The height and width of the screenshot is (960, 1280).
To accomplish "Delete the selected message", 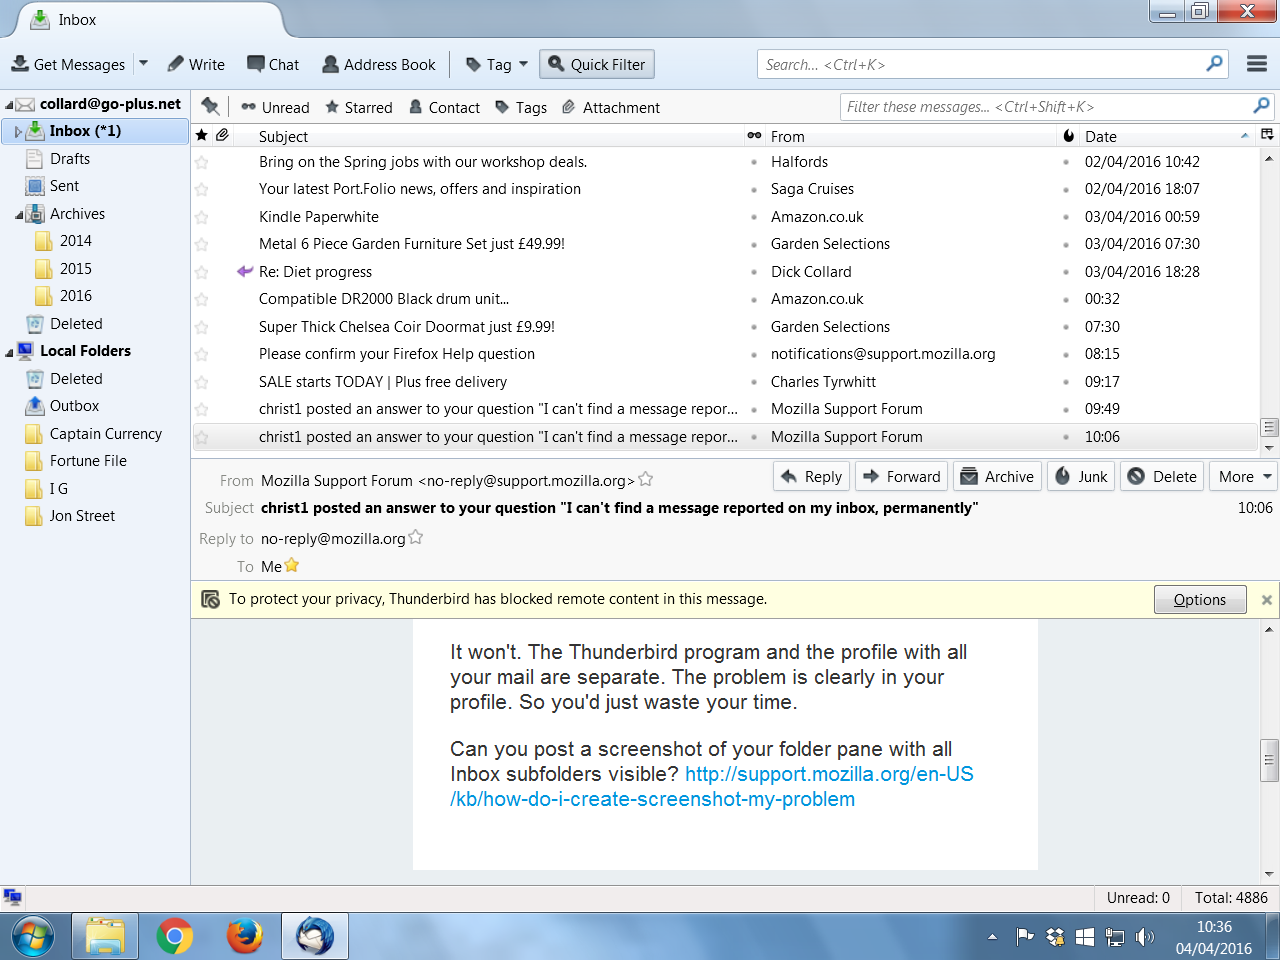I will [x=1162, y=476].
